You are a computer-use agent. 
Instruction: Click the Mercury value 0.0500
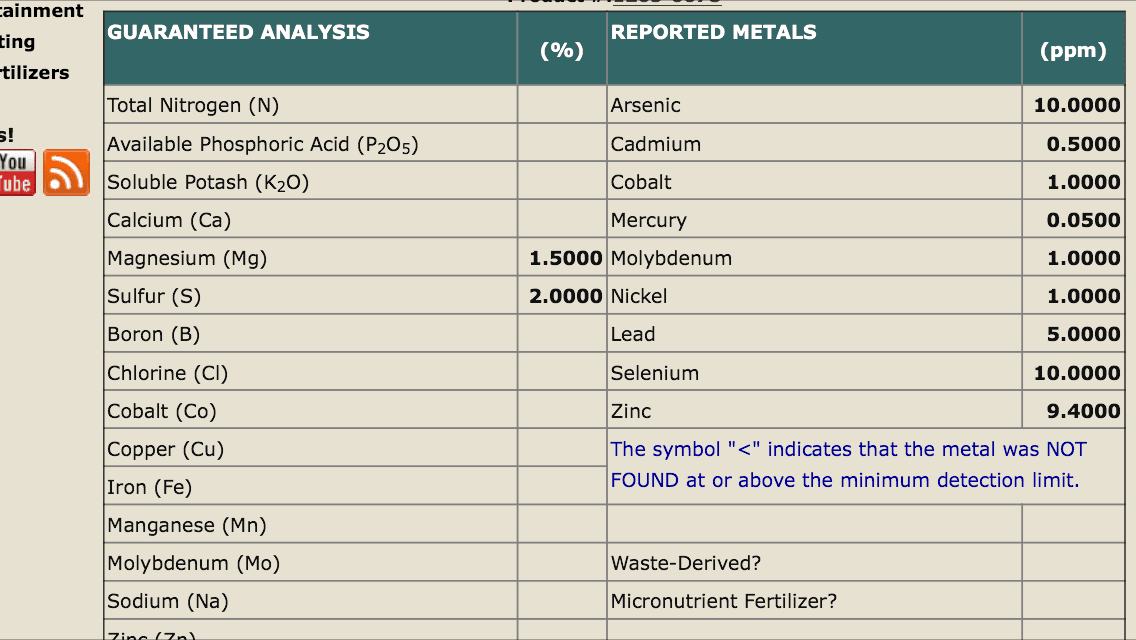1083,220
